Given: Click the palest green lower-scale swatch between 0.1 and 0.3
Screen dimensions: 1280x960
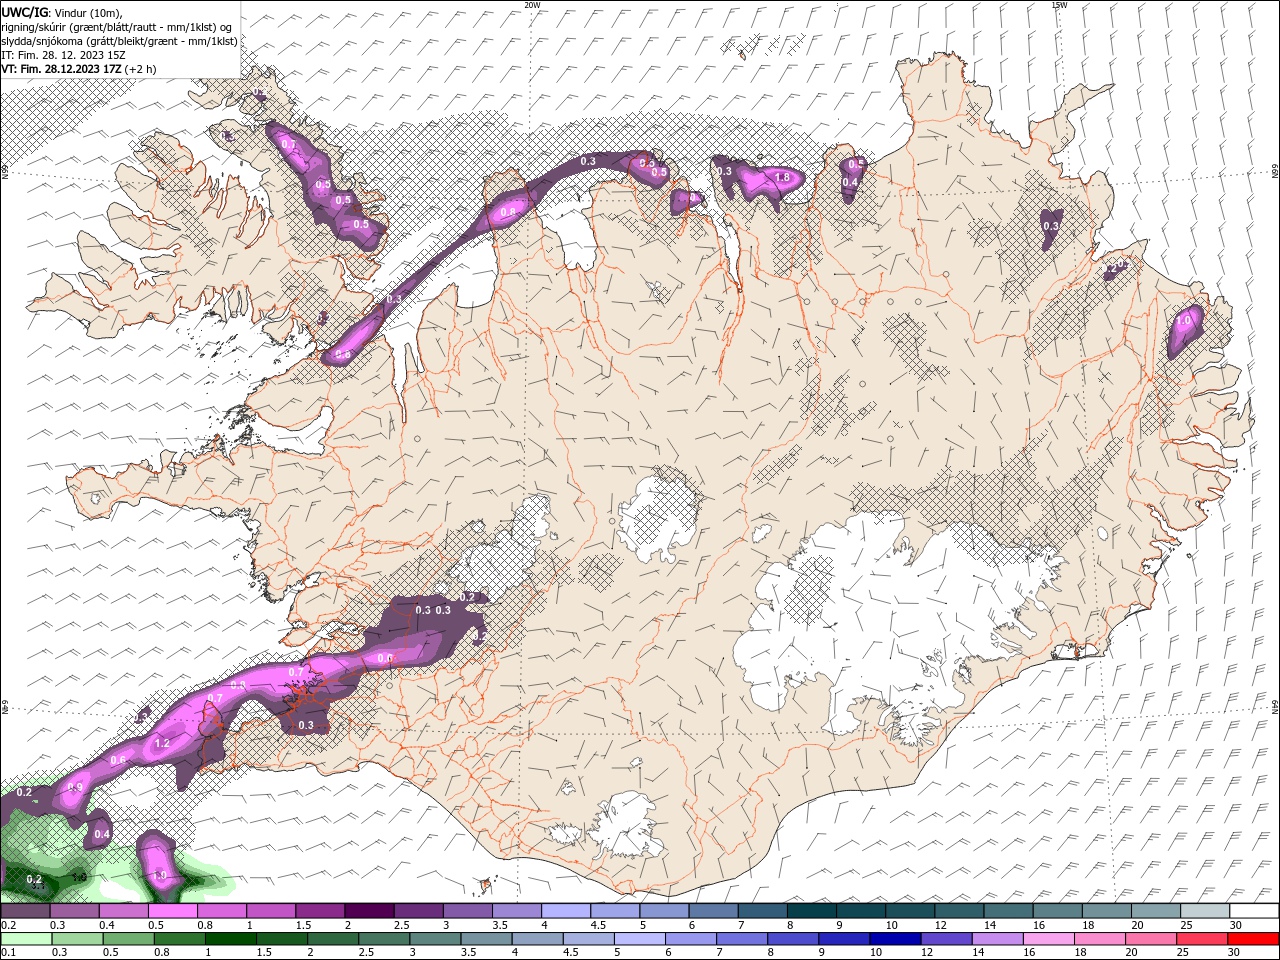Looking at the screenshot, I should point(25,939).
